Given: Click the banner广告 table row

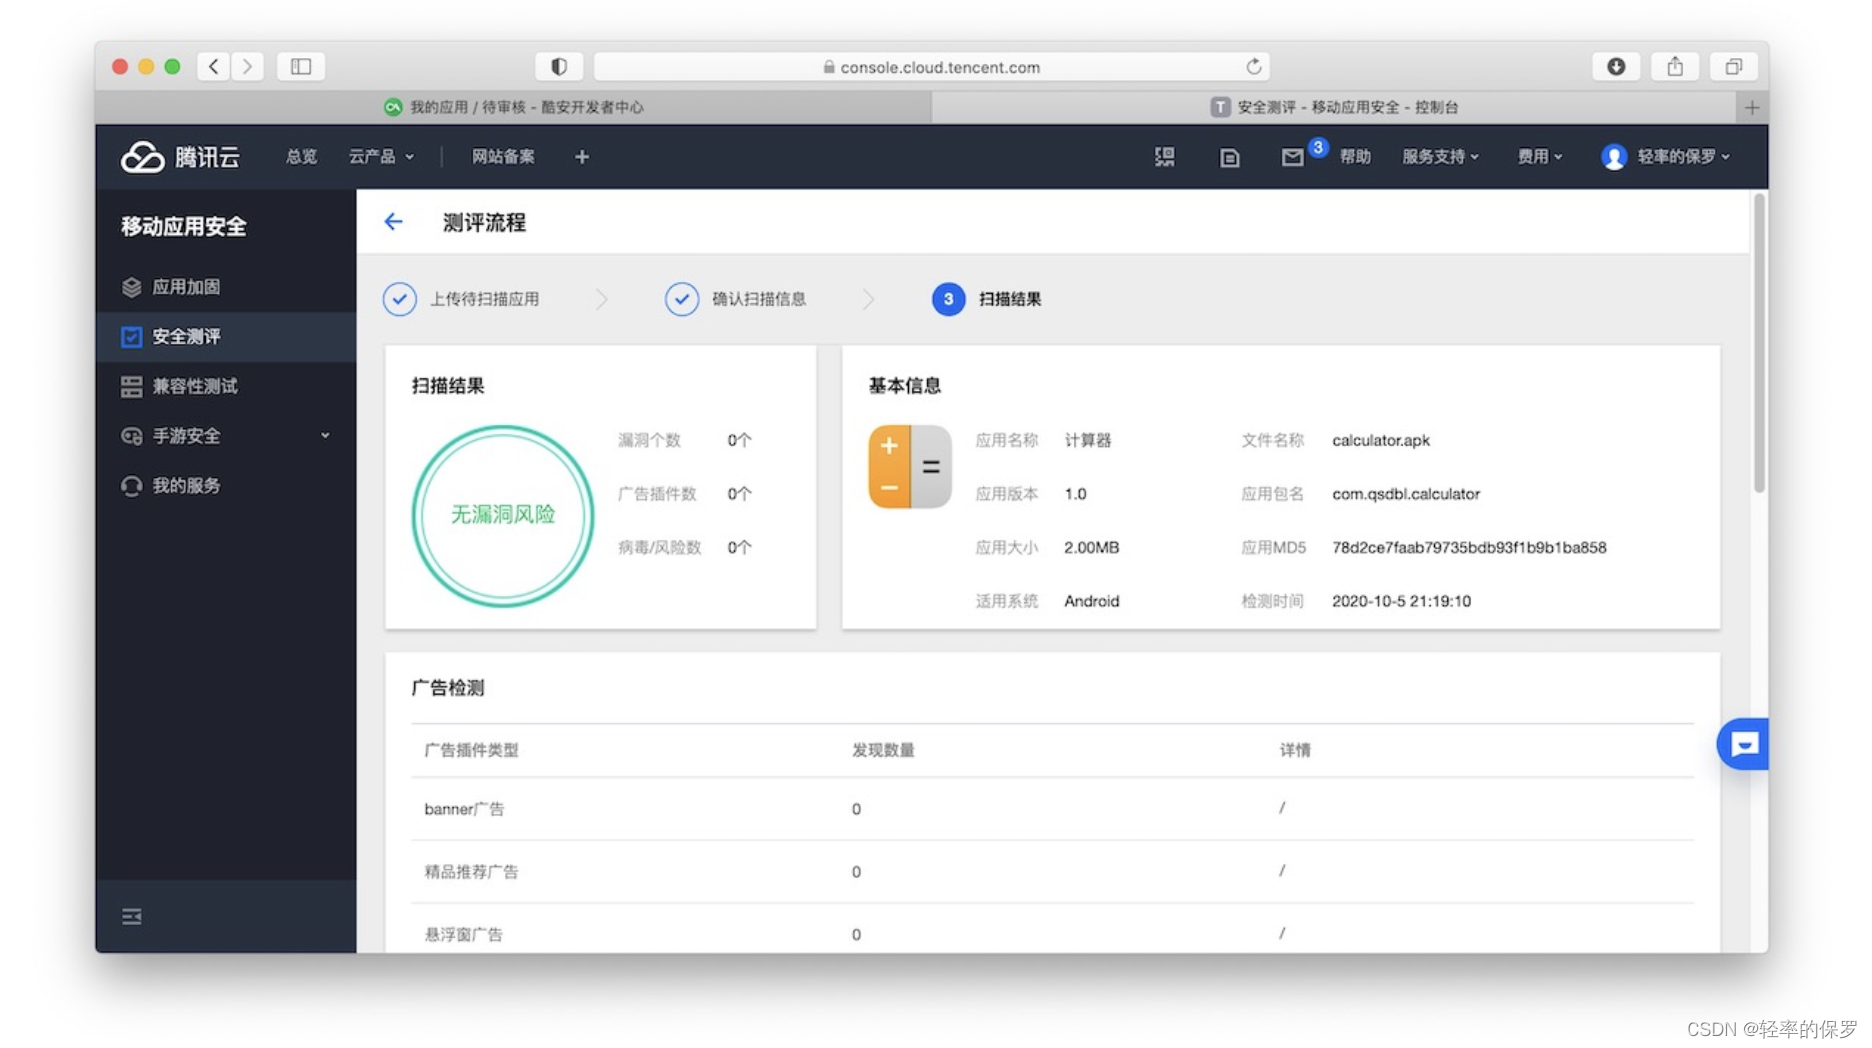Looking at the screenshot, I should pyautogui.click(x=1052, y=809).
